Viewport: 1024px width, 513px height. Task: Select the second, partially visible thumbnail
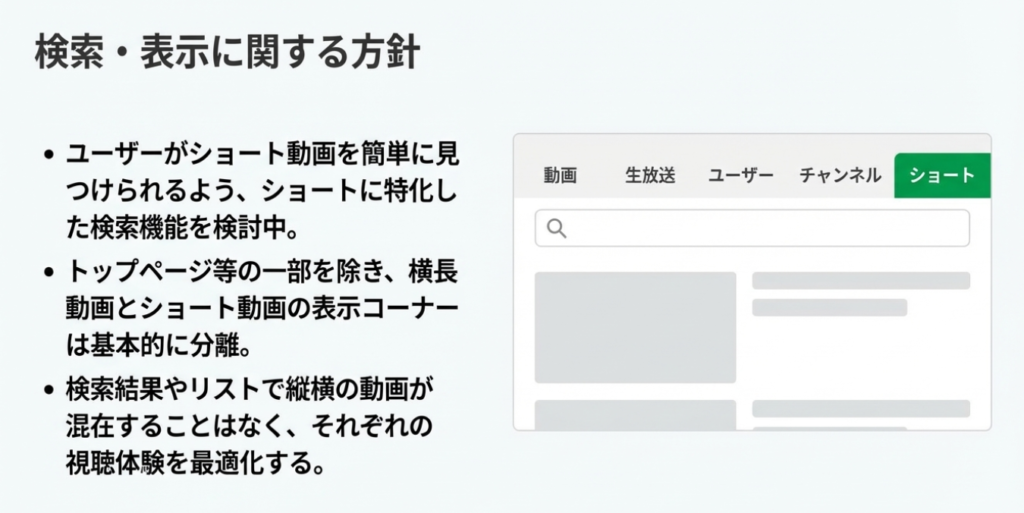(x=635, y=414)
